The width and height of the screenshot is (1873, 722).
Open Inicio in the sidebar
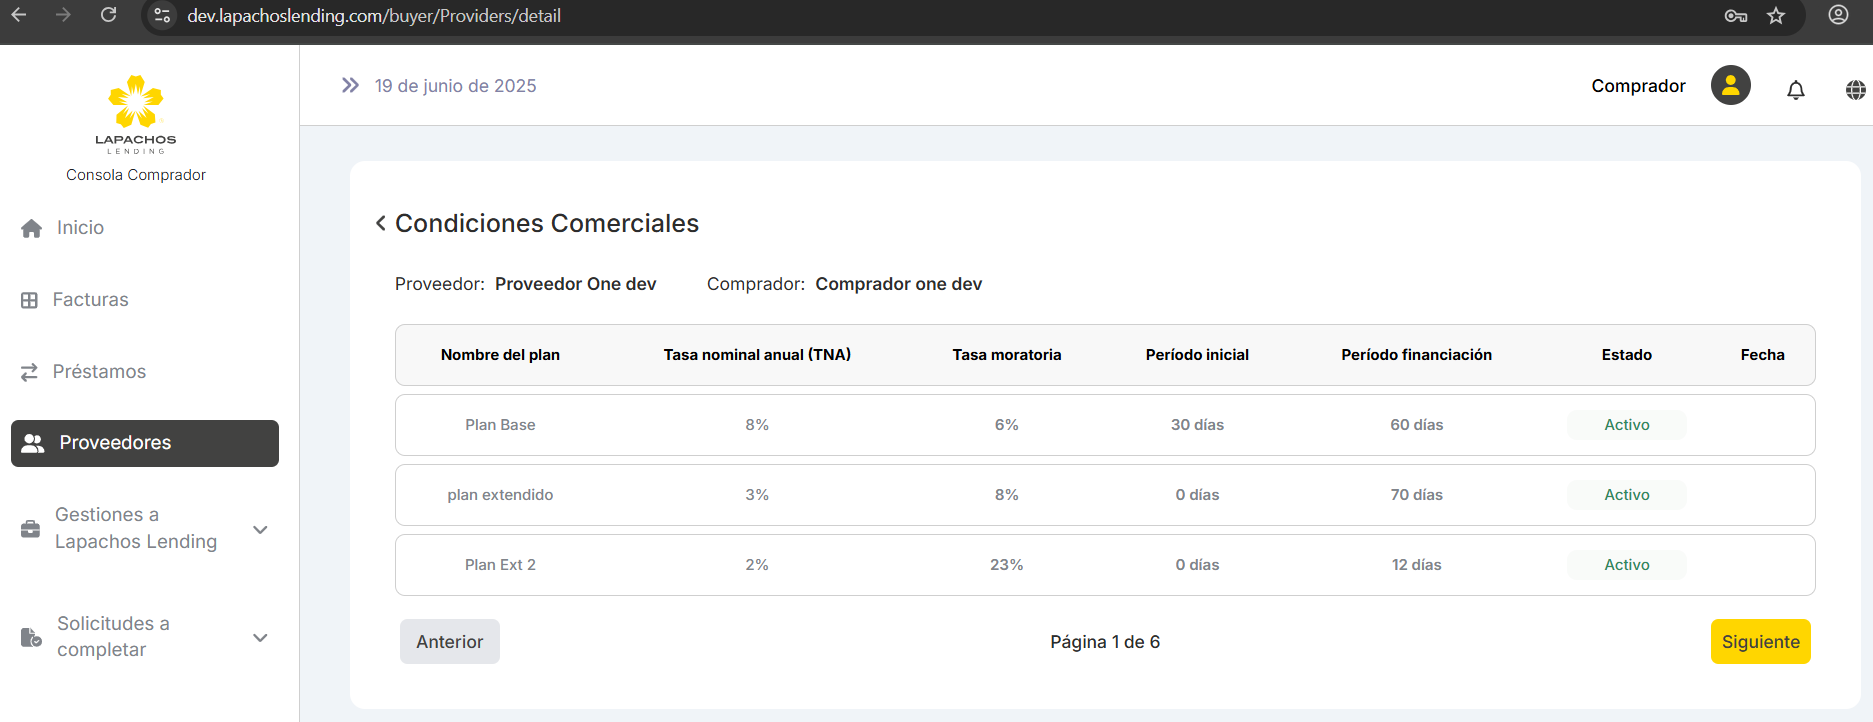coord(80,228)
